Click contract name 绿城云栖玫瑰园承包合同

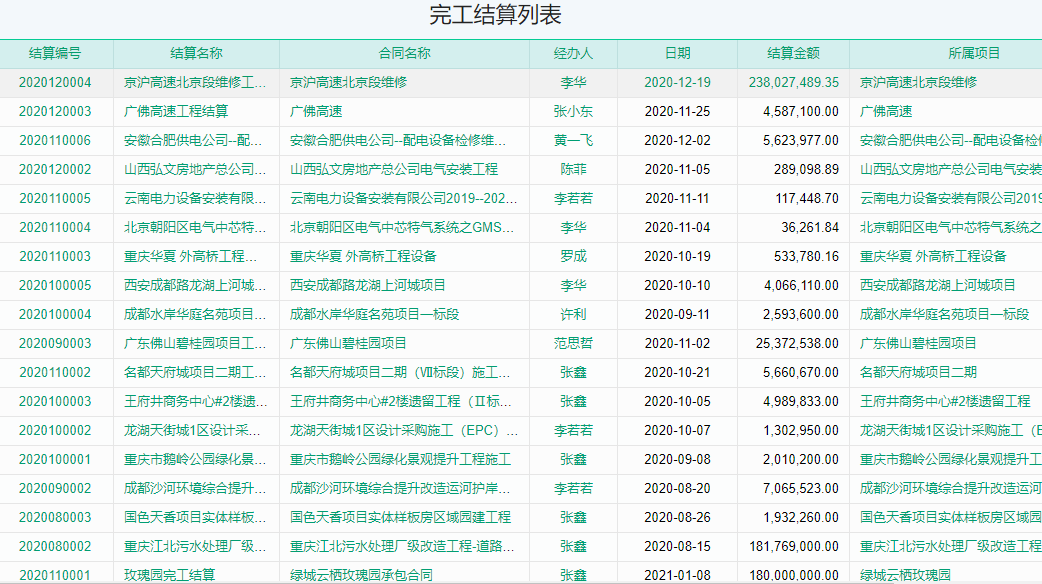tap(361, 575)
